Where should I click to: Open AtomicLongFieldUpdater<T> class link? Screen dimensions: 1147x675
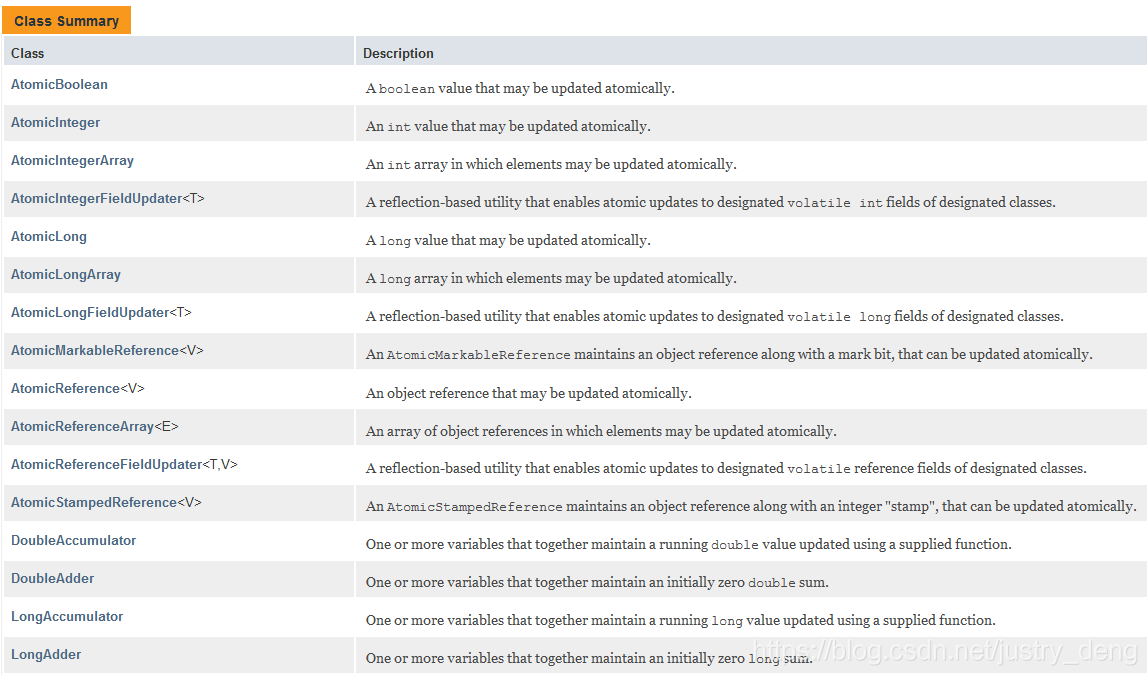pos(101,313)
